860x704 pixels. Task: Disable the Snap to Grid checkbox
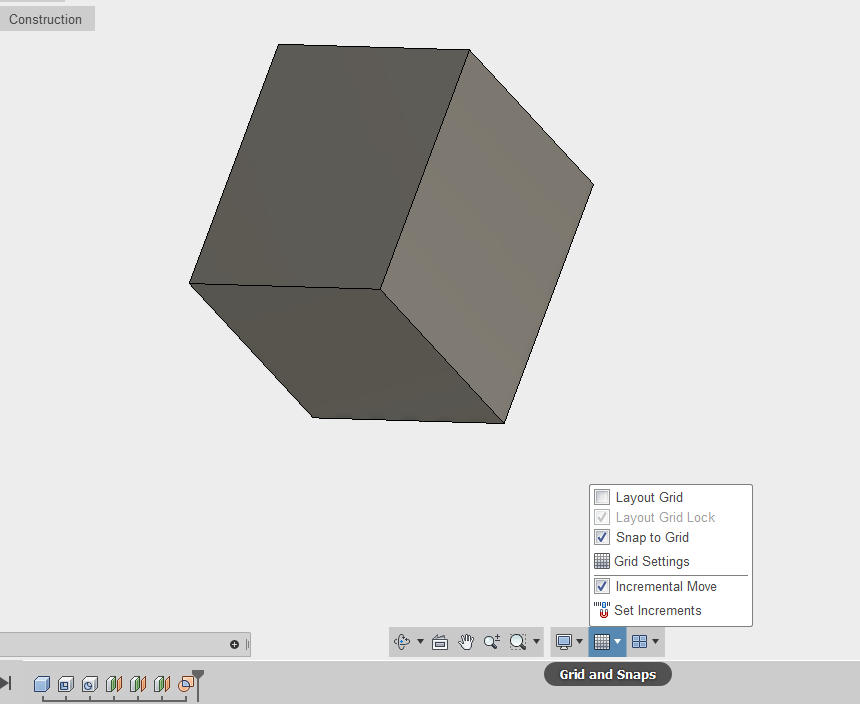click(x=602, y=537)
